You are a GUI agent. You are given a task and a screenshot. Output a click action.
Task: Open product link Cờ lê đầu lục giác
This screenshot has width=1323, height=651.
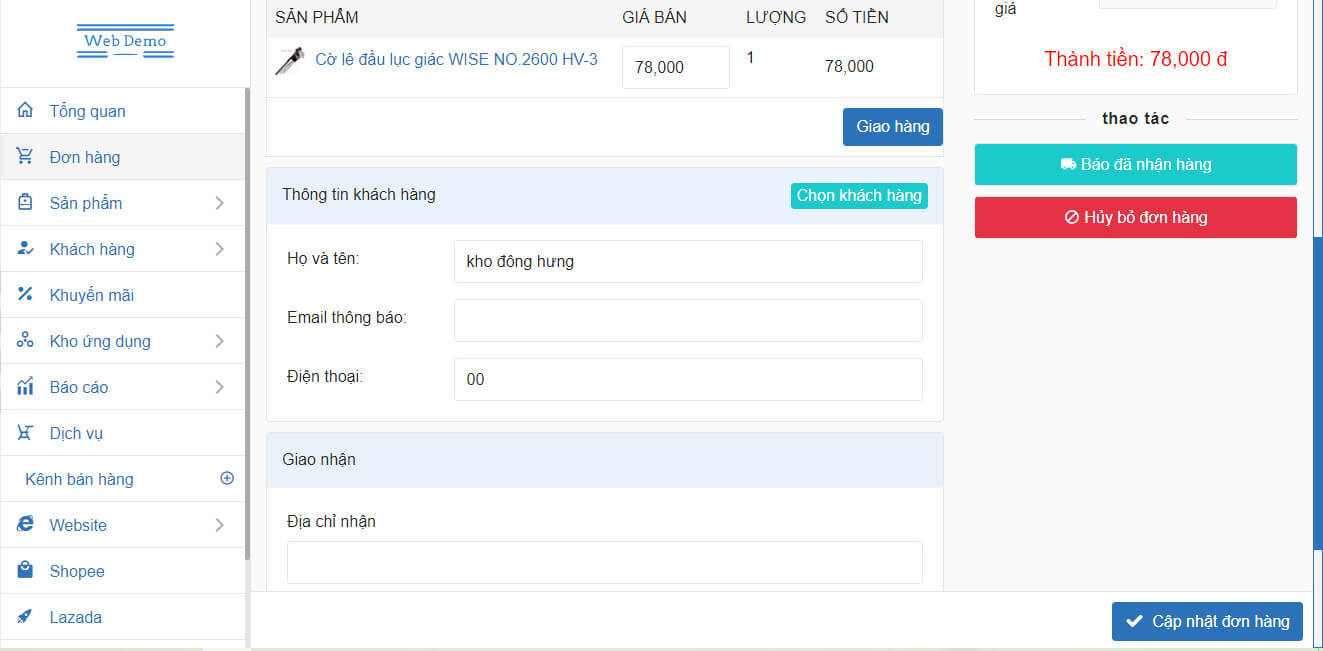click(x=456, y=60)
